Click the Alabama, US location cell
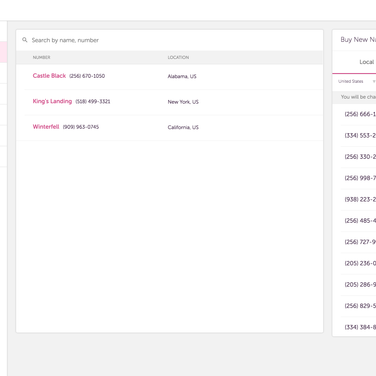 click(x=182, y=76)
